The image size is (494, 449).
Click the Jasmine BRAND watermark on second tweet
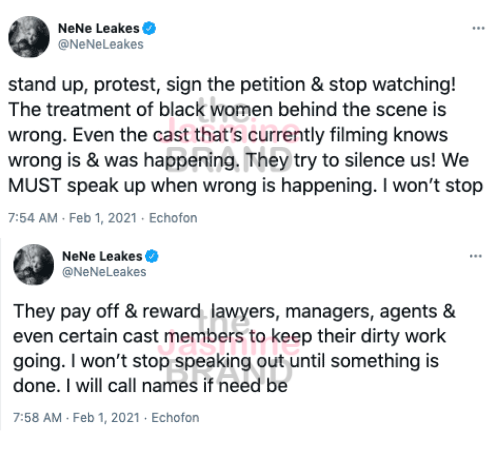click(229, 350)
